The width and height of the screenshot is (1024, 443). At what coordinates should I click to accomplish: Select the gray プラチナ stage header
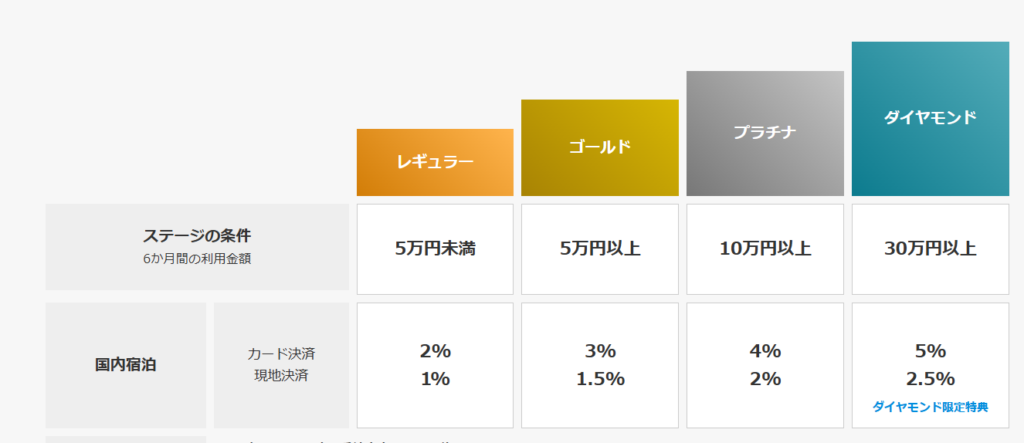coord(765,133)
